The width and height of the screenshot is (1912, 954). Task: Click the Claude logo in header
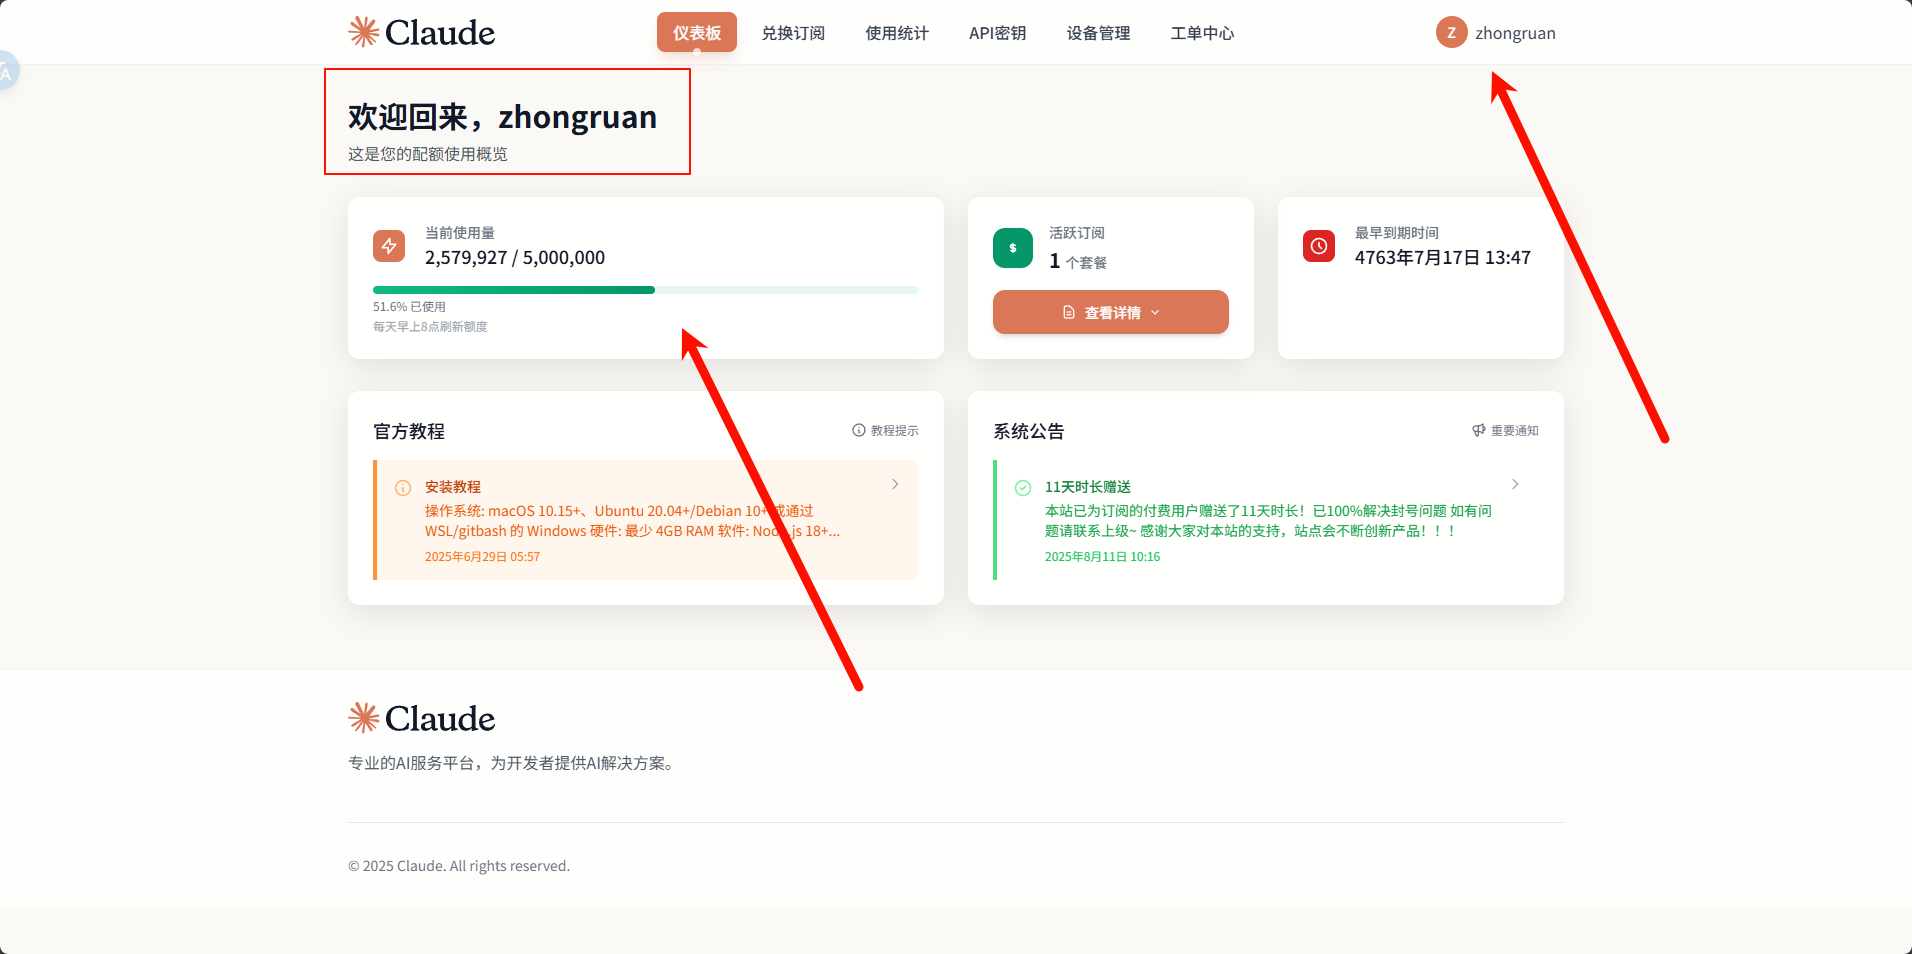[x=421, y=32]
